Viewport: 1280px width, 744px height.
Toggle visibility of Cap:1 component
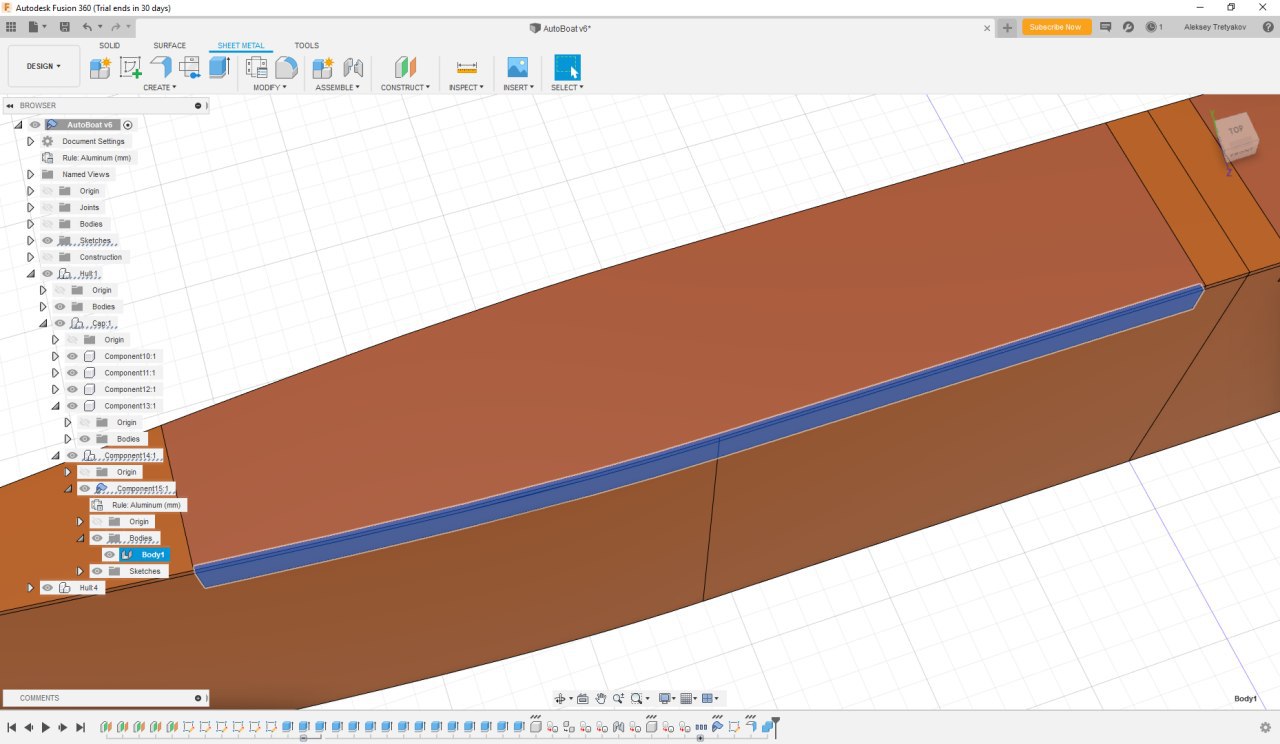pyautogui.click(x=59, y=323)
